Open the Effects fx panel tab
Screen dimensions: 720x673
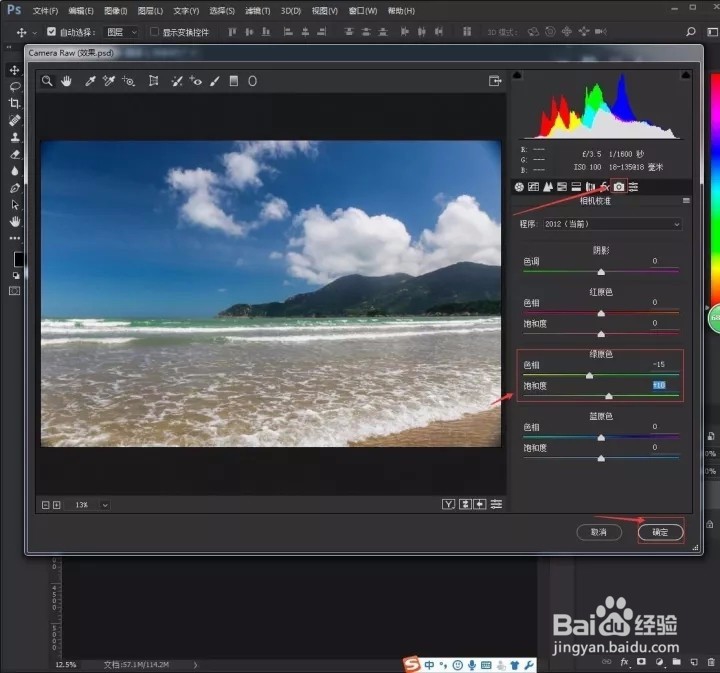coord(605,187)
